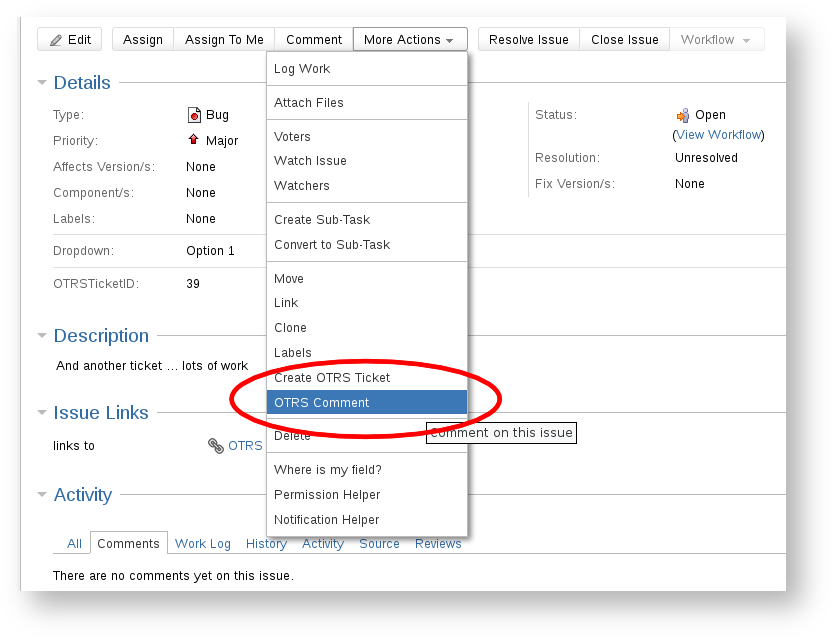
Task: Choose Create OTRS Ticket menu entry
Action: click(x=332, y=378)
